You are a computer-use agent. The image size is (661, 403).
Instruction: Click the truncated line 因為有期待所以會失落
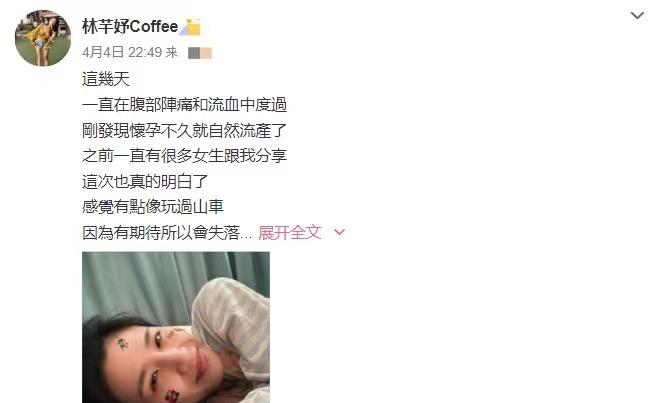pos(167,233)
